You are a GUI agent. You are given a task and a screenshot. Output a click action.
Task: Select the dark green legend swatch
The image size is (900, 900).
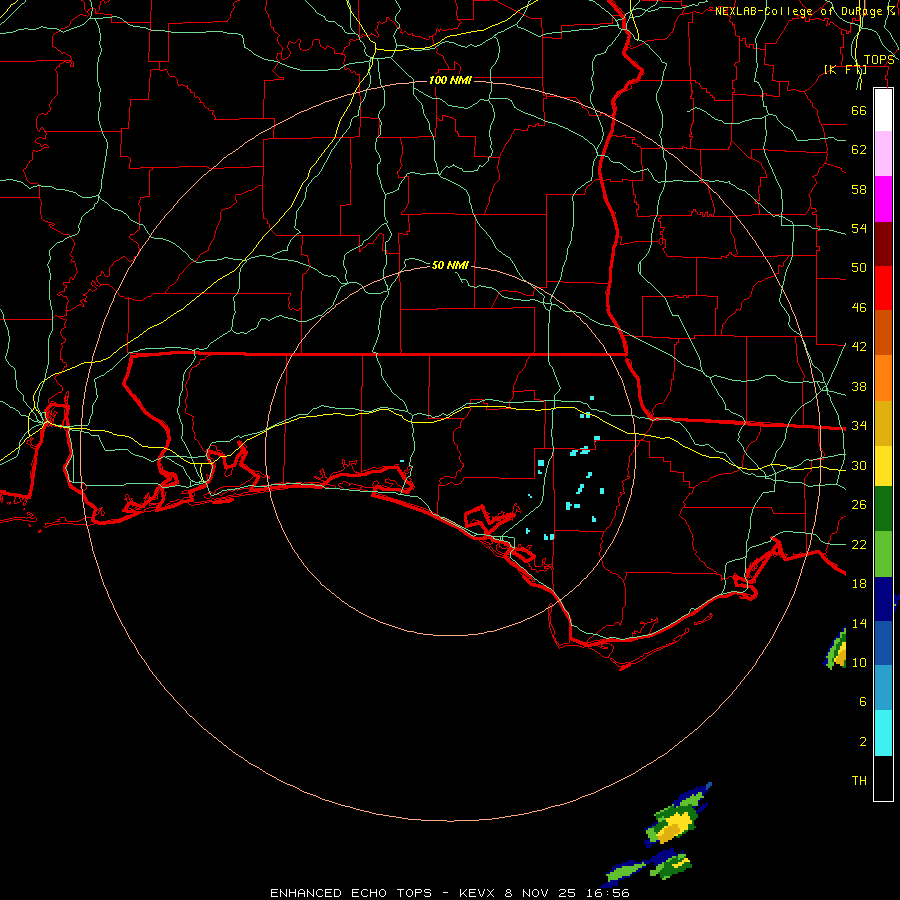click(883, 509)
